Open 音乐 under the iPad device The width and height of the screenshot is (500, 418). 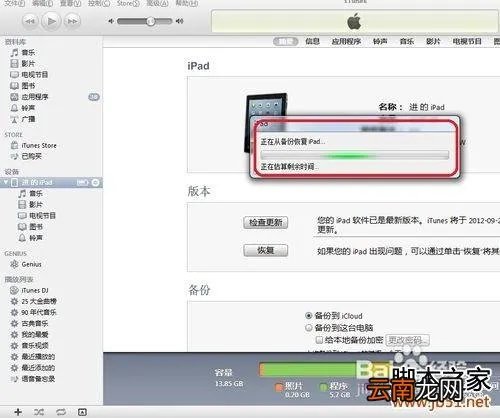point(30,193)
